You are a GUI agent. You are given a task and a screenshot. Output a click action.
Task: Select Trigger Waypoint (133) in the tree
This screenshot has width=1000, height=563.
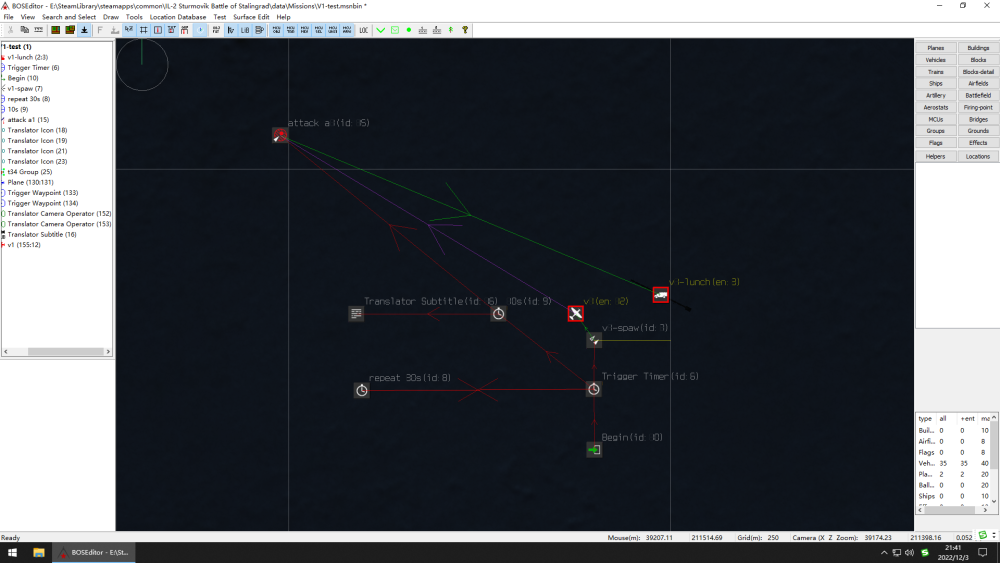pos(43,193)
